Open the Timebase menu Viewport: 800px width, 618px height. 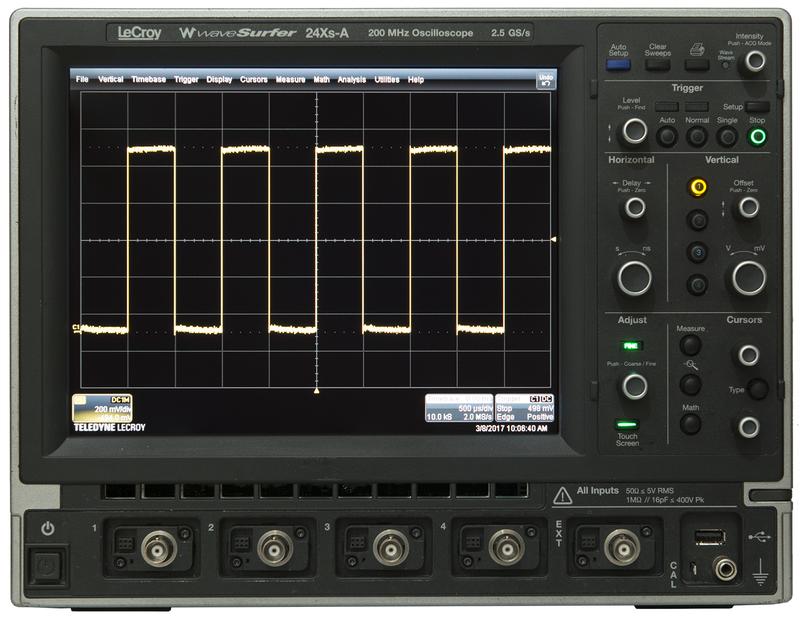[149, 79]
